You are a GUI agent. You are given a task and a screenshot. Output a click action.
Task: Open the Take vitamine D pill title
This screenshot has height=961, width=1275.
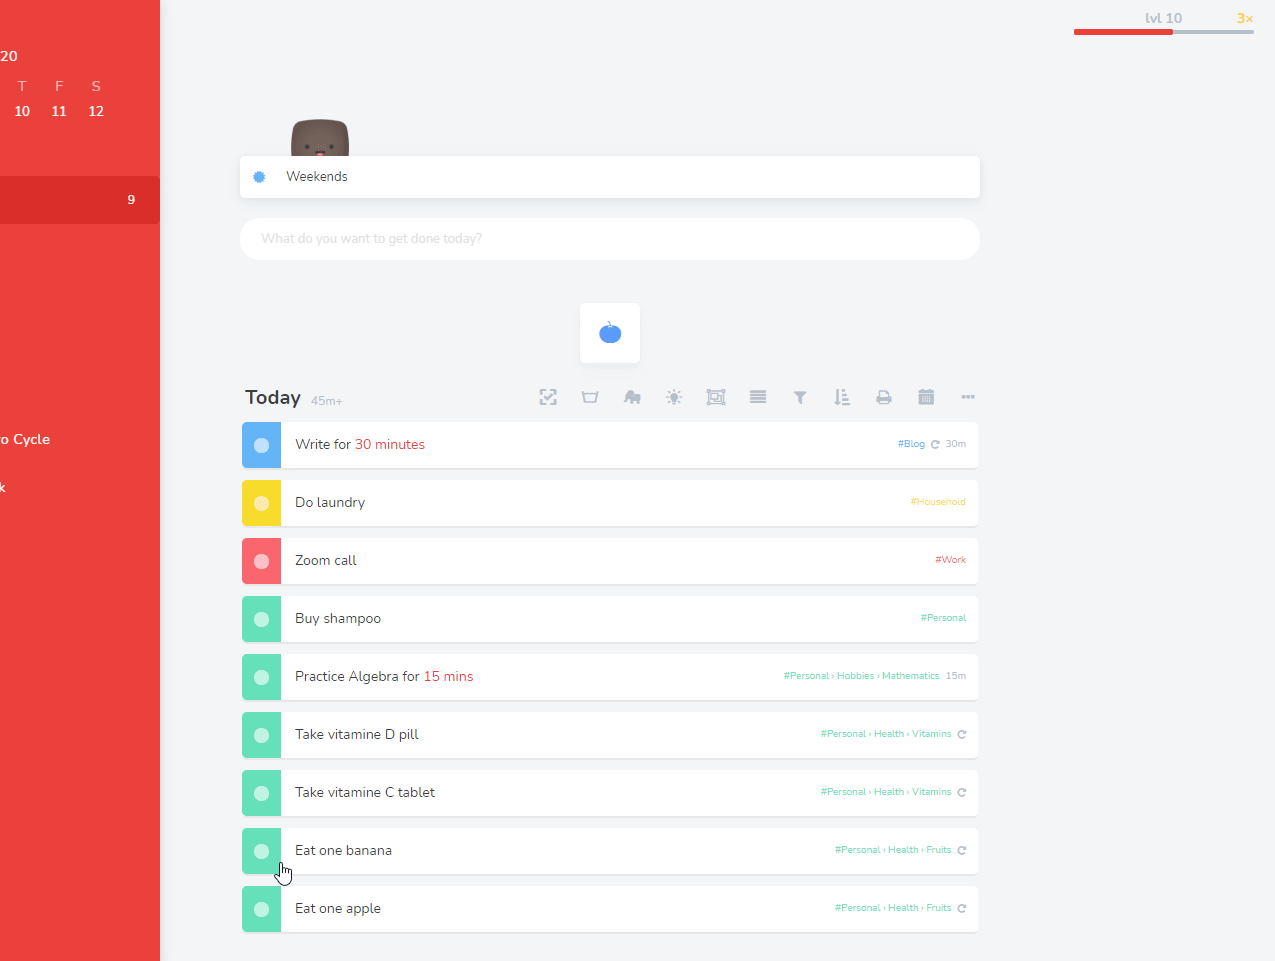[x=357, y=734]
